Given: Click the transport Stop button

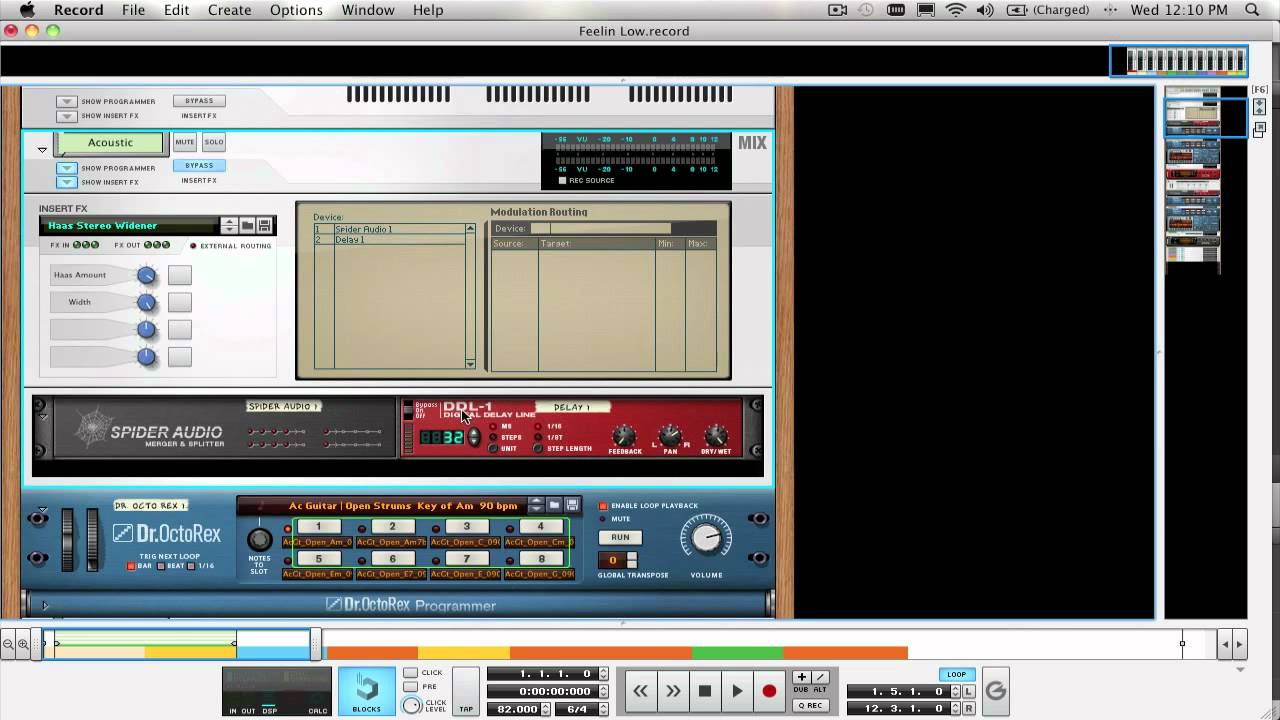Looking at the screenshot, I should [x=705, y=691].
